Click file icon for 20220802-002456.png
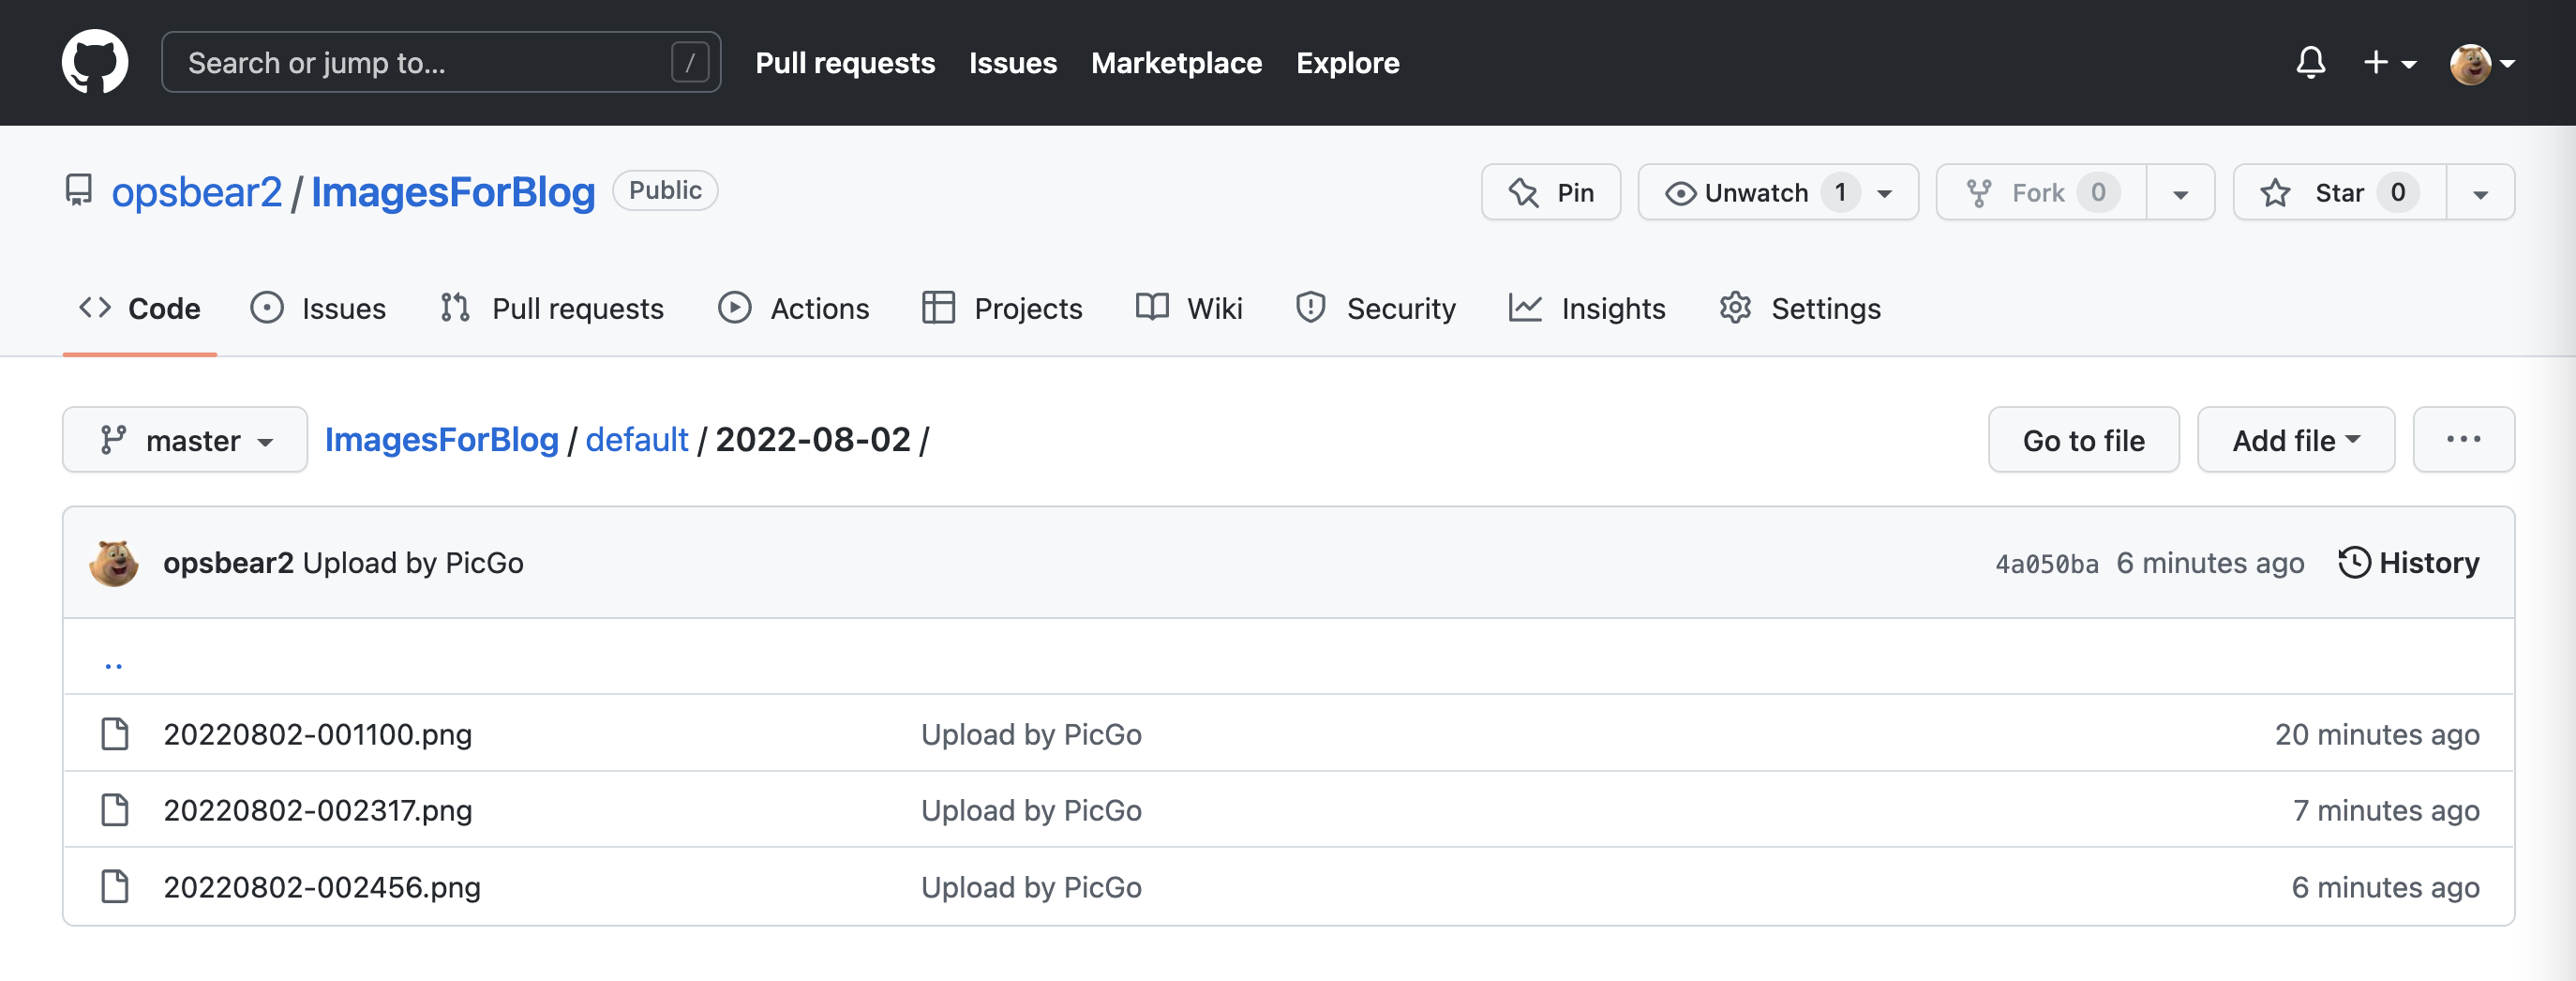This screenshot has width=2576, height=981. [x=115, y=887]
